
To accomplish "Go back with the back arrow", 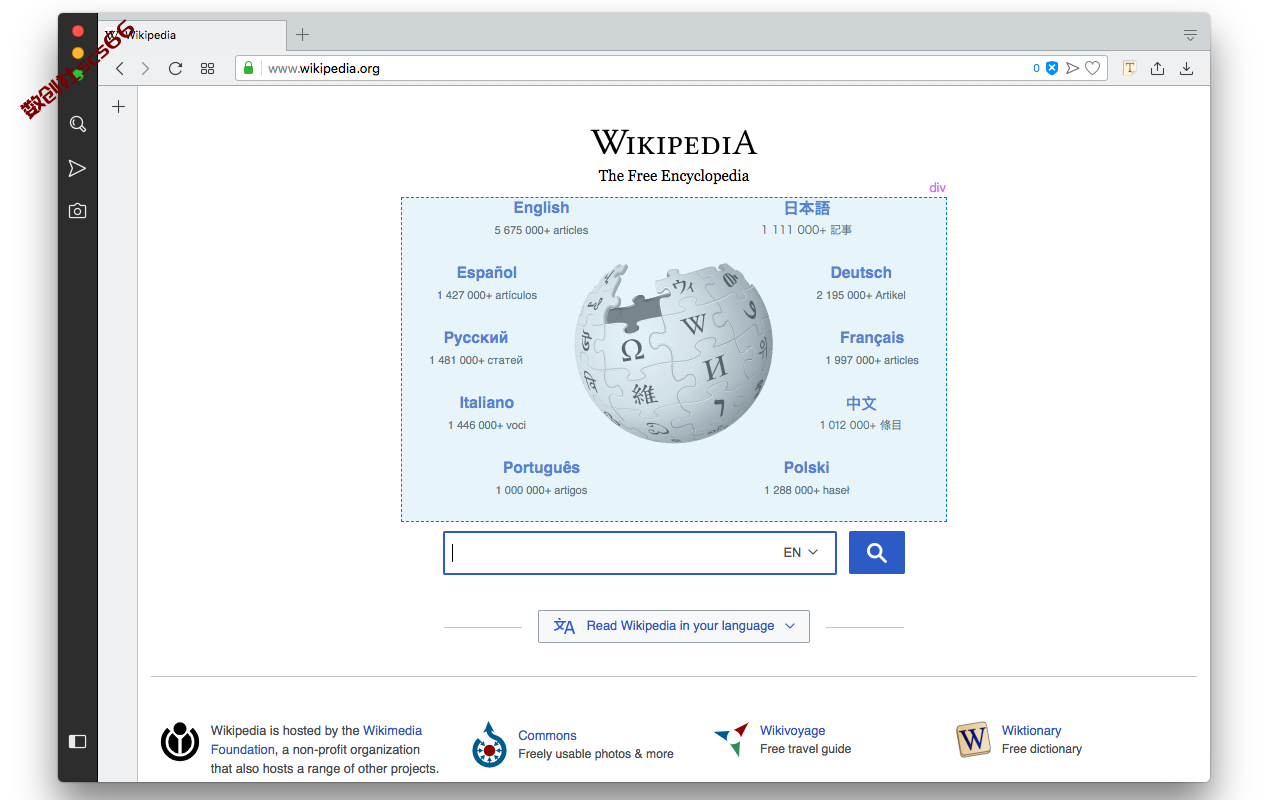I will click(119, 69).
